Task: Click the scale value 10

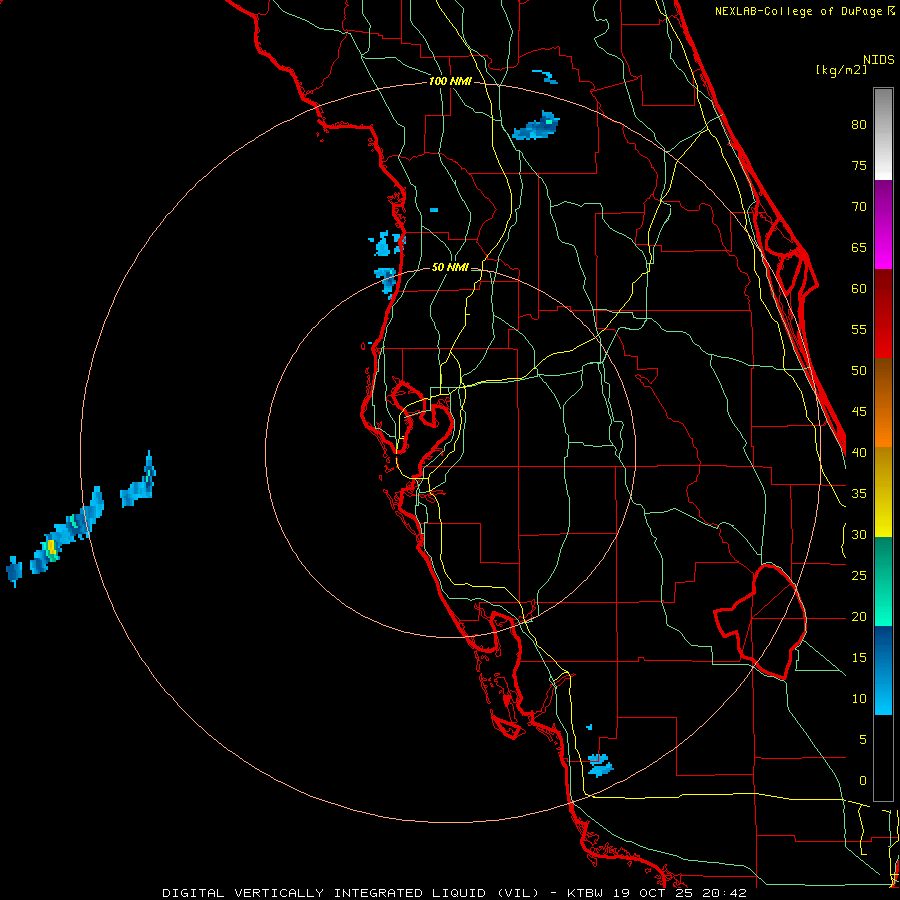Action: pos(859,699)
